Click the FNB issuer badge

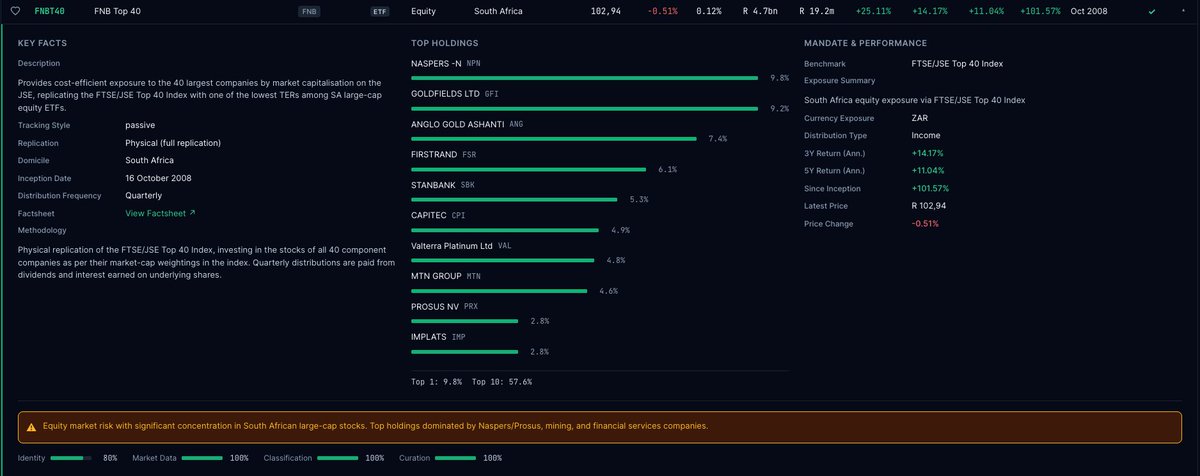311,11
